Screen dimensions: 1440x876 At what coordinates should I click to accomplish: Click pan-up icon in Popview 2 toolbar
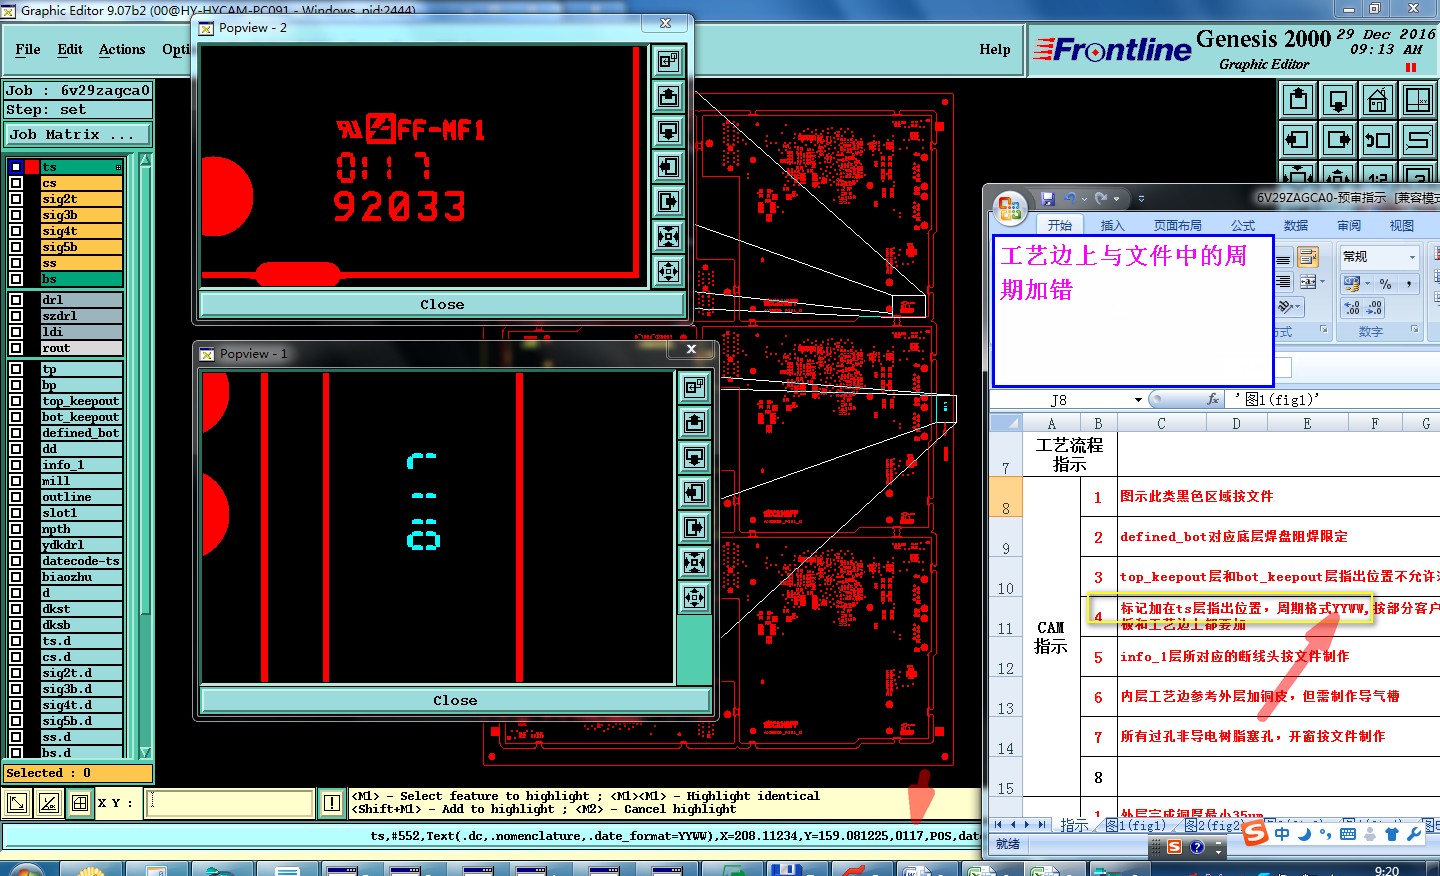668,96
